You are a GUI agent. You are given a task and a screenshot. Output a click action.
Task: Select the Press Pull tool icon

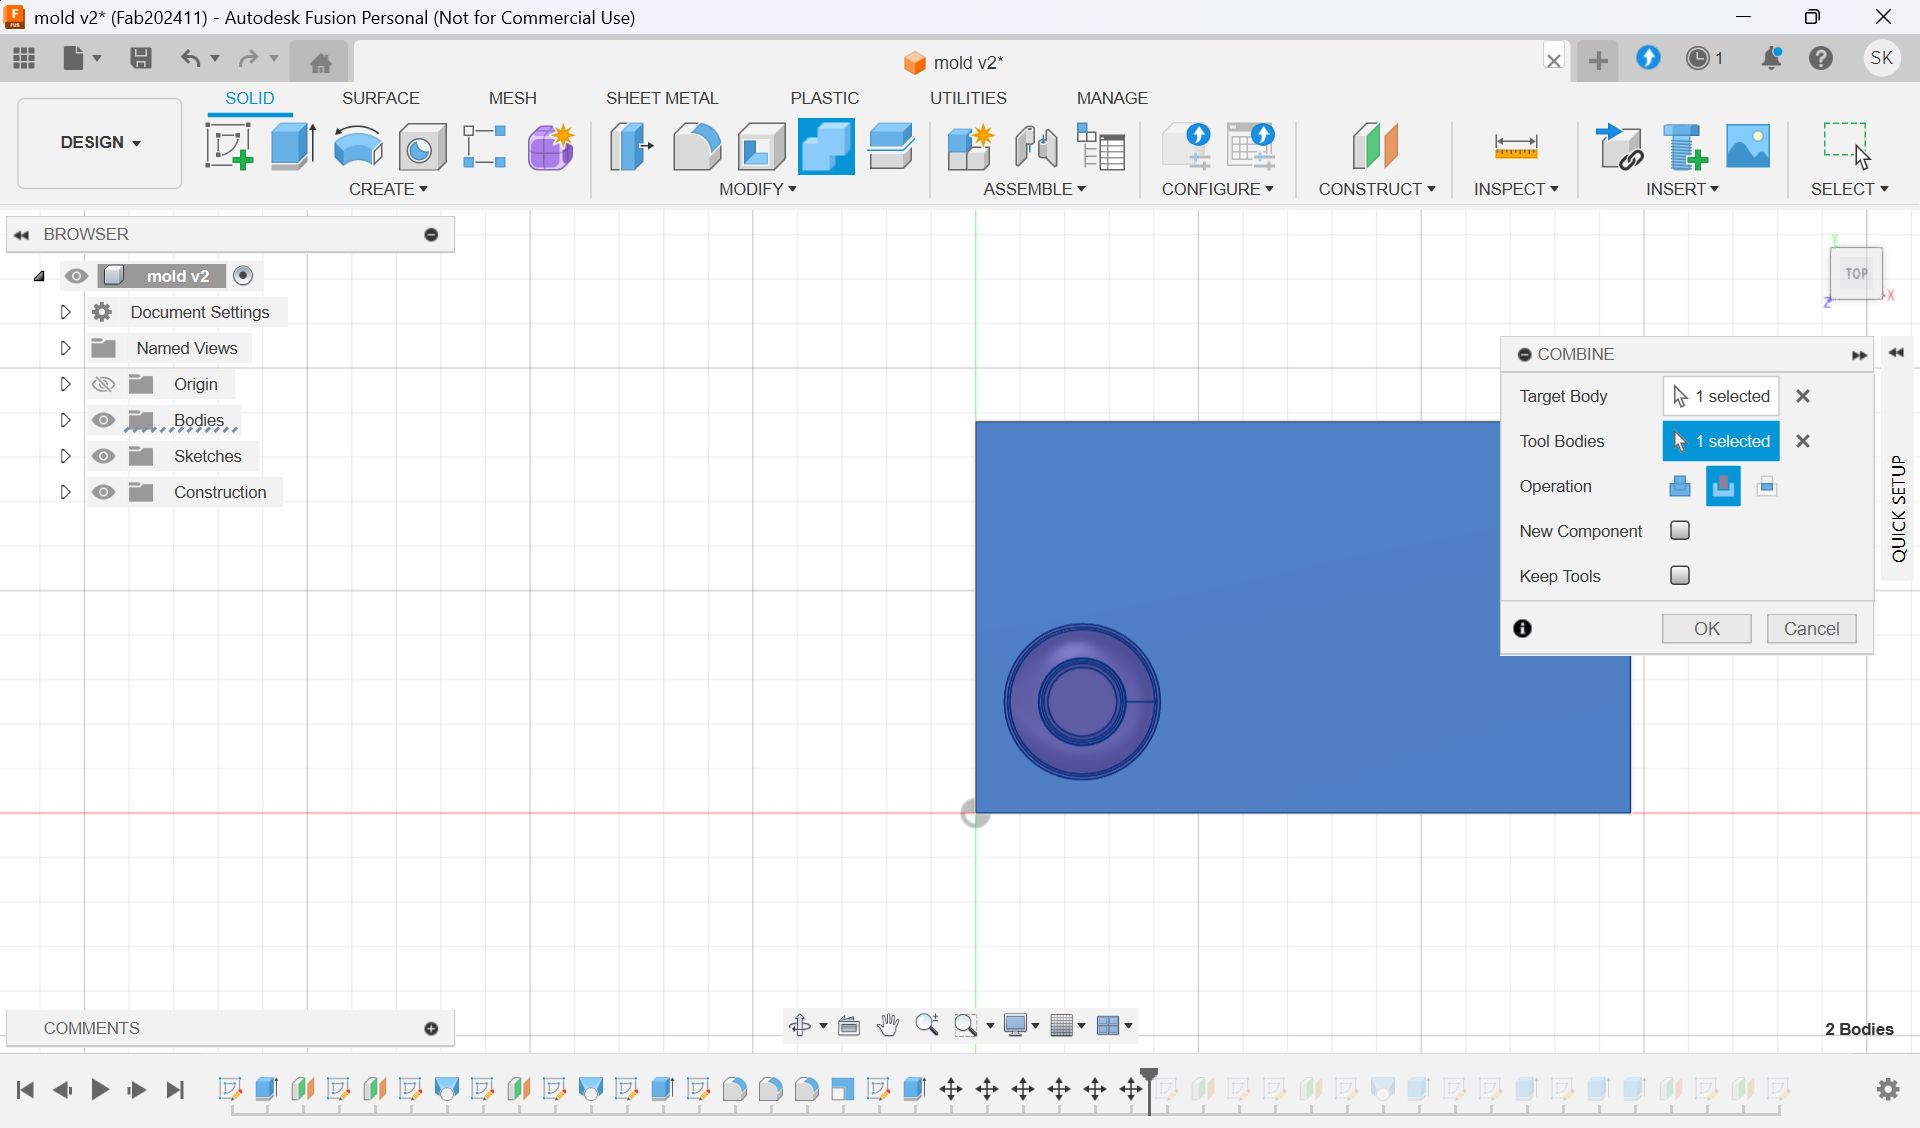coord(632,146)
